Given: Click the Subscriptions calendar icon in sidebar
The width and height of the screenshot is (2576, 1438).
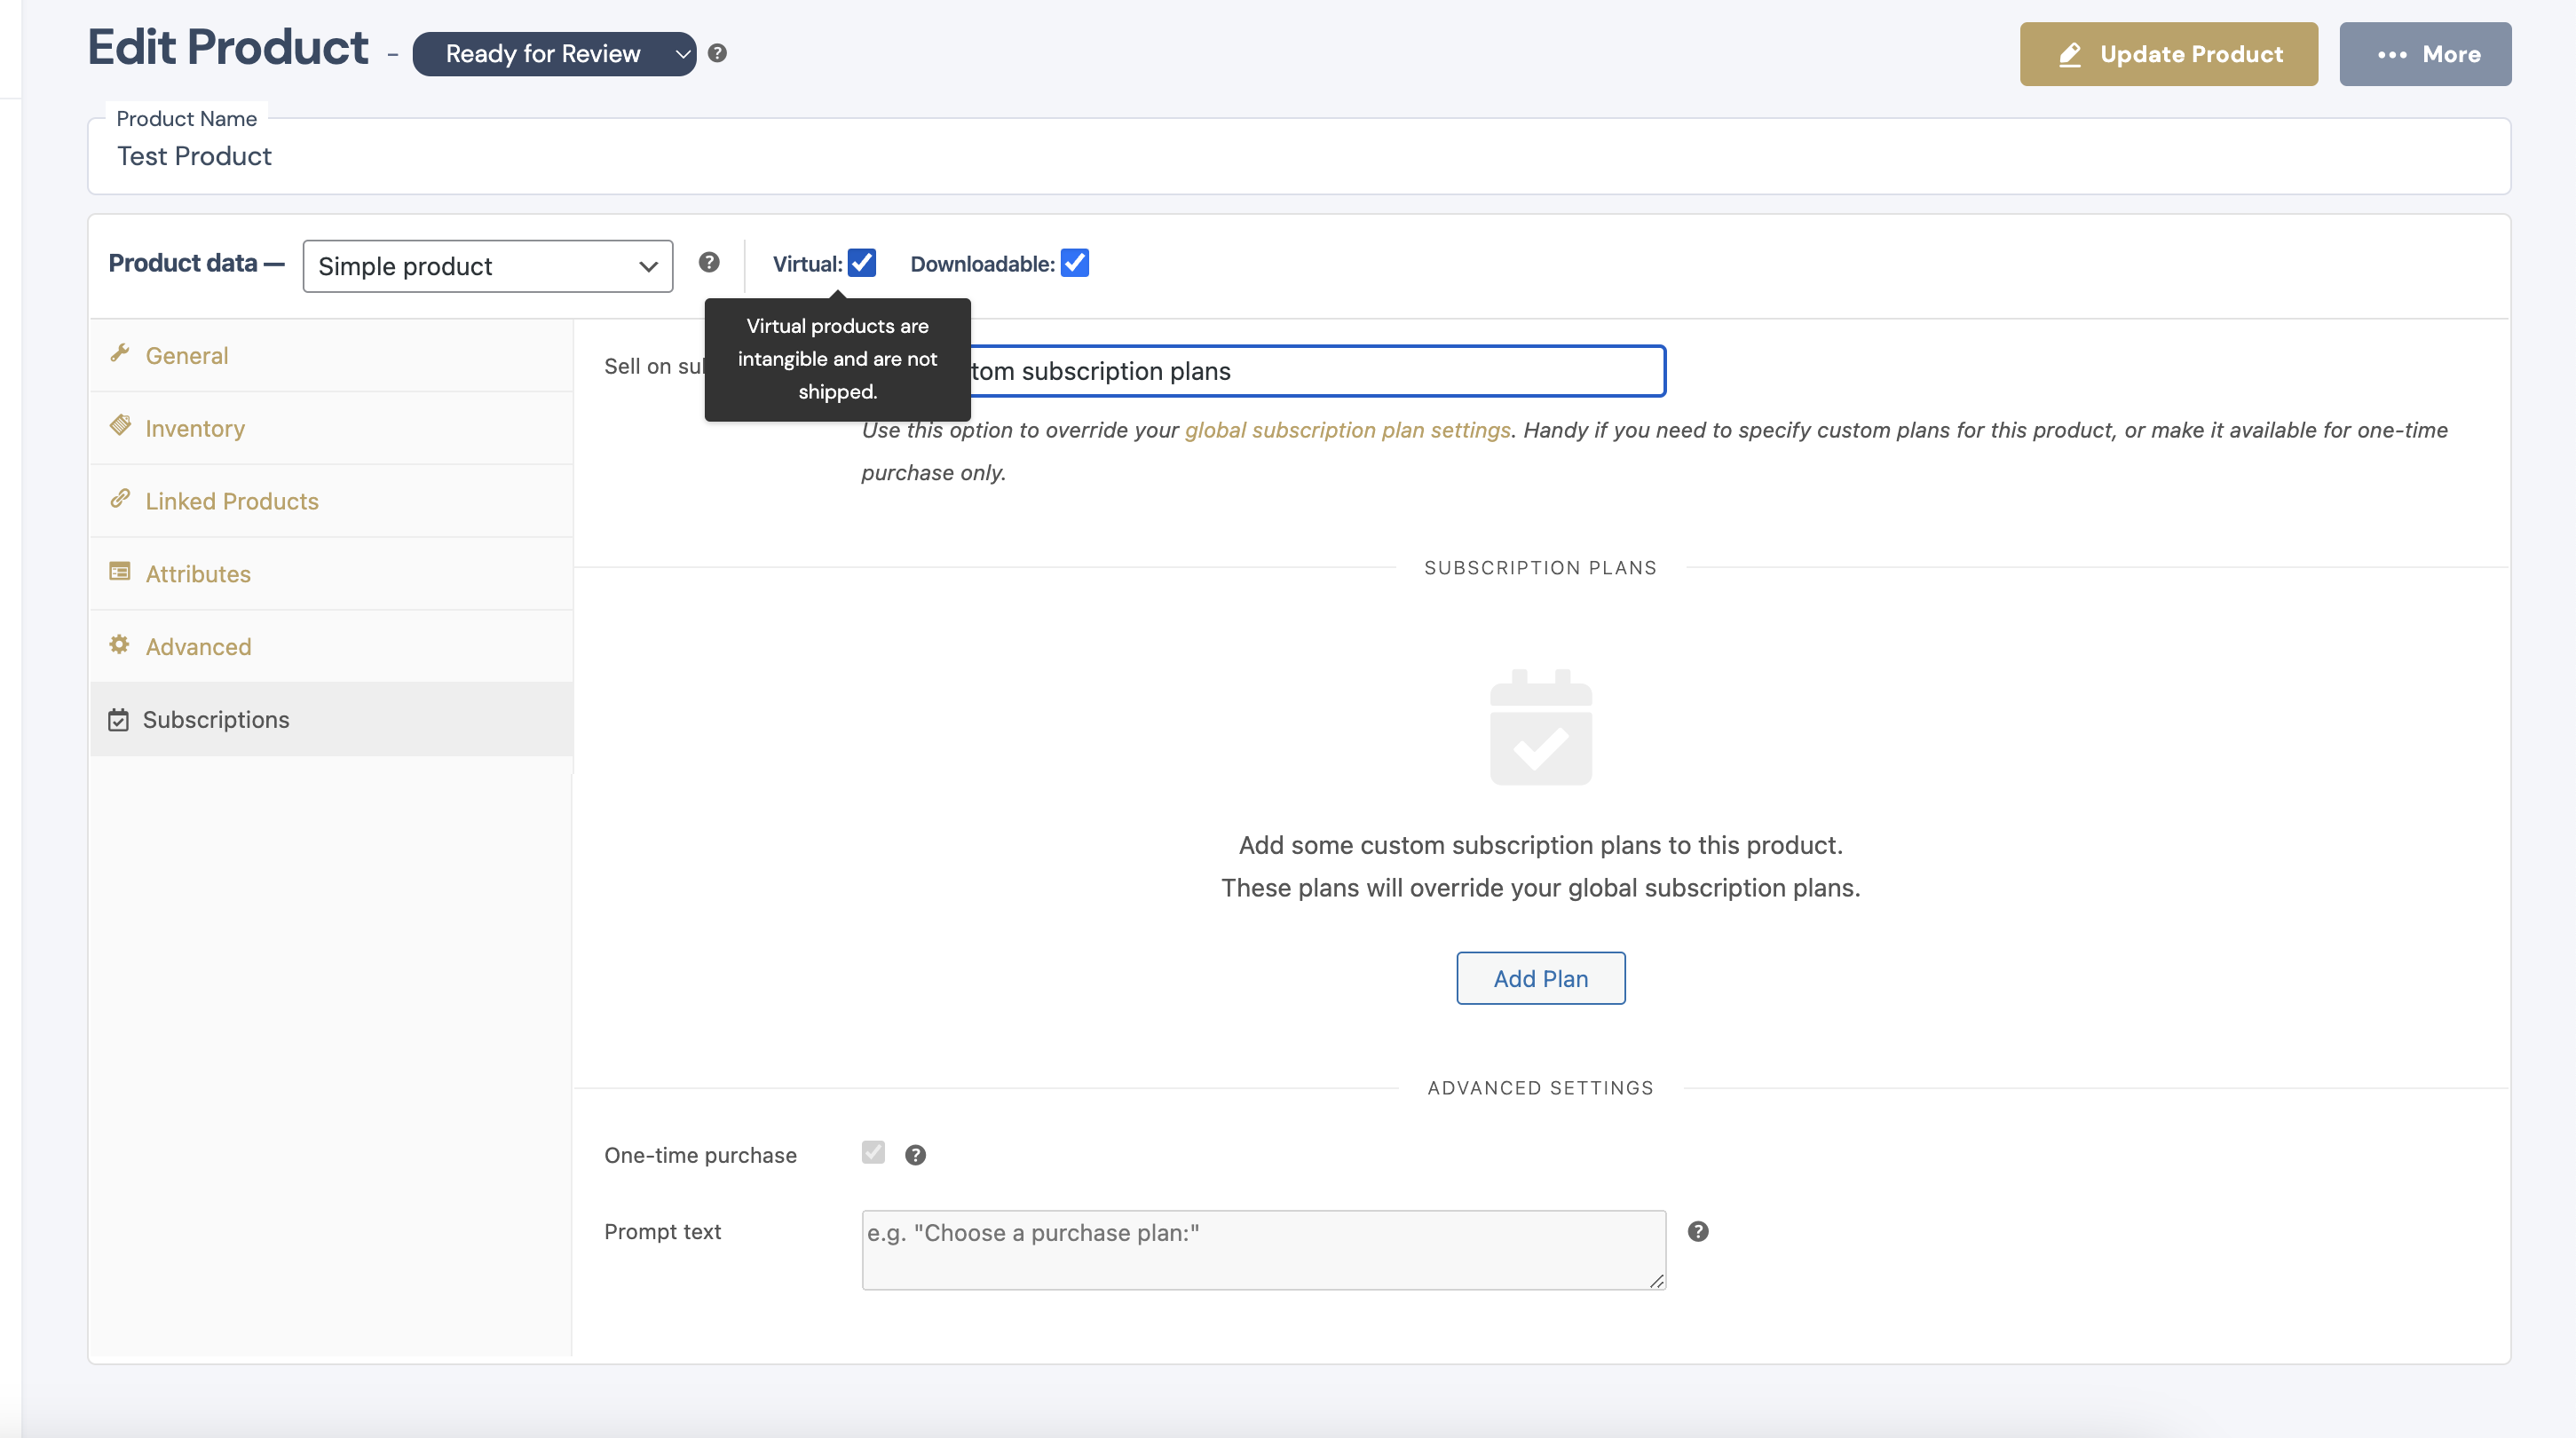Looking at the screenshot, I should click(118, 720).
